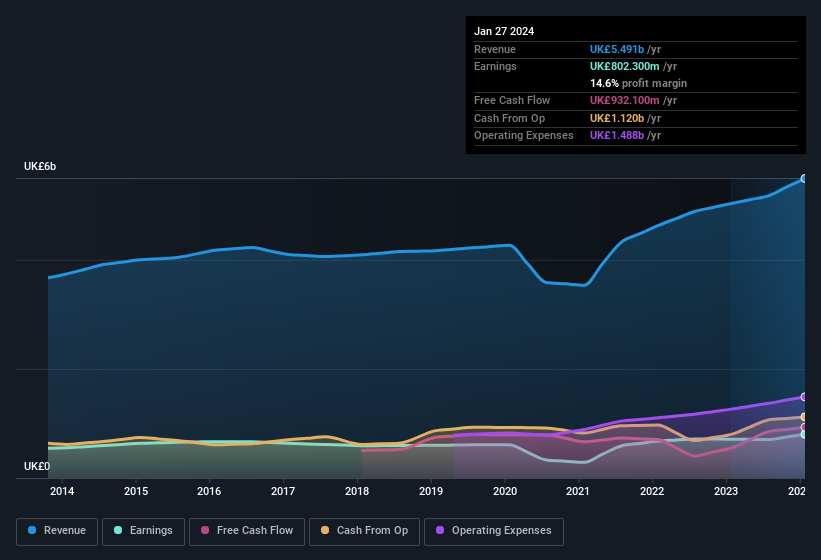Click the 2014 x-axis label
821x560 pixels.
pos(62,491)
